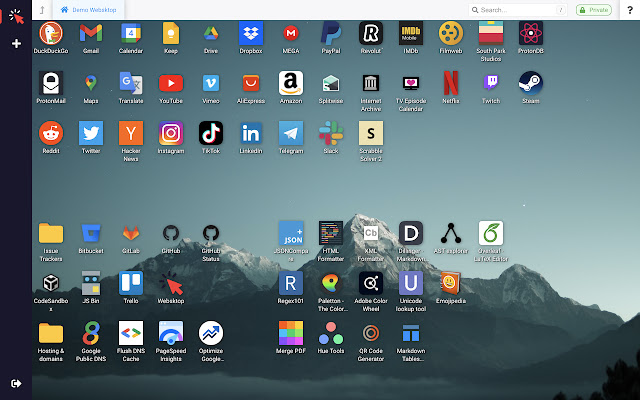The width and height of the screenshot is (640, 400).
Task: Launch the AST explorer icon
Action: click(x=451, y=233)
